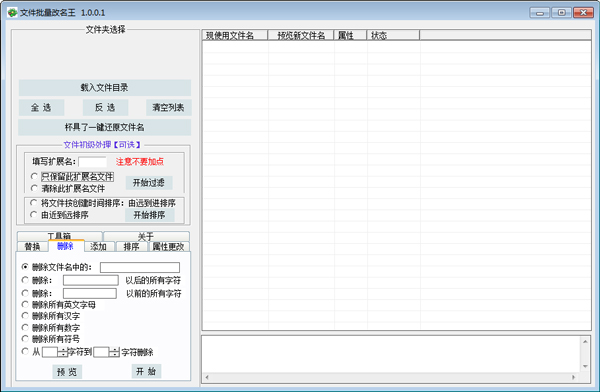
Task: Open the 添加 tab
Action: point(99,247)
